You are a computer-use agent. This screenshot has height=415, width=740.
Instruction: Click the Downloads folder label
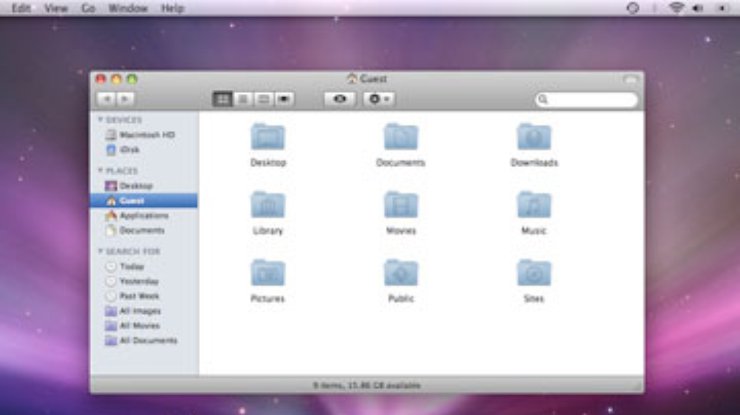pos(534,162)
